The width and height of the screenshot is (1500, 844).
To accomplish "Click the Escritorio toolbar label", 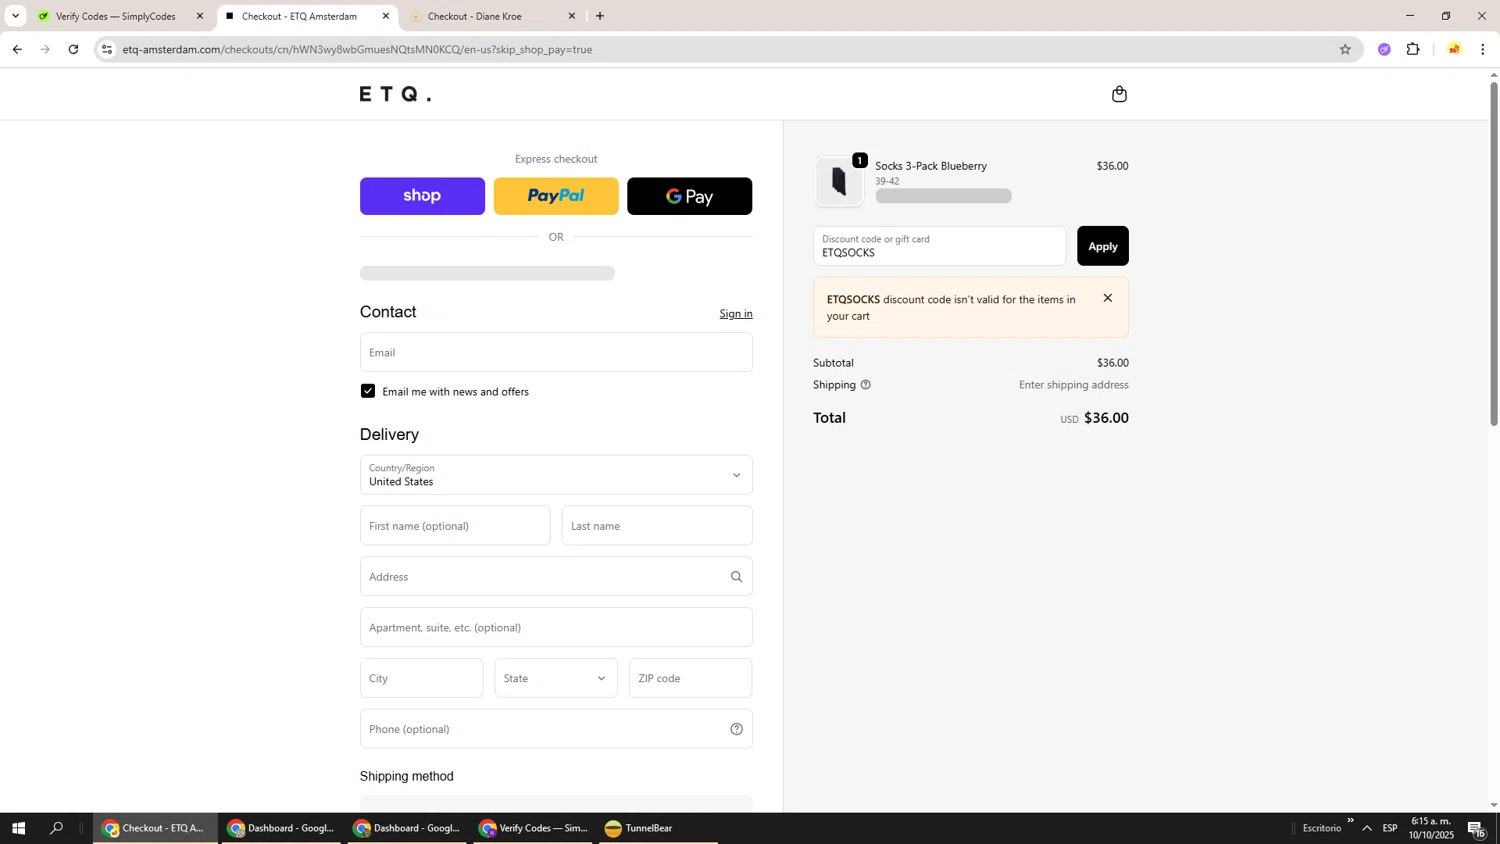I will pyautogui.click(x=1322, y=828).
